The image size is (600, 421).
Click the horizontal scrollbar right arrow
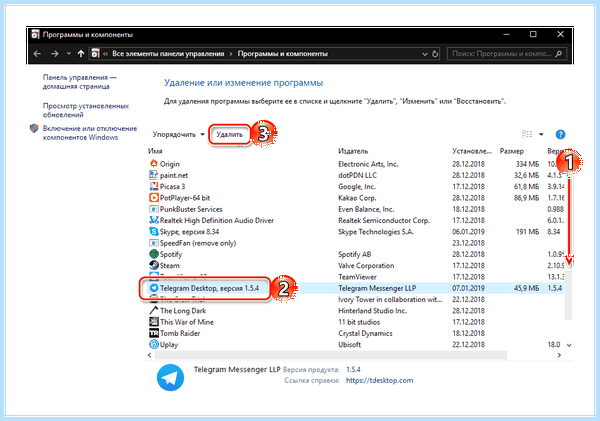click(559, 355)
